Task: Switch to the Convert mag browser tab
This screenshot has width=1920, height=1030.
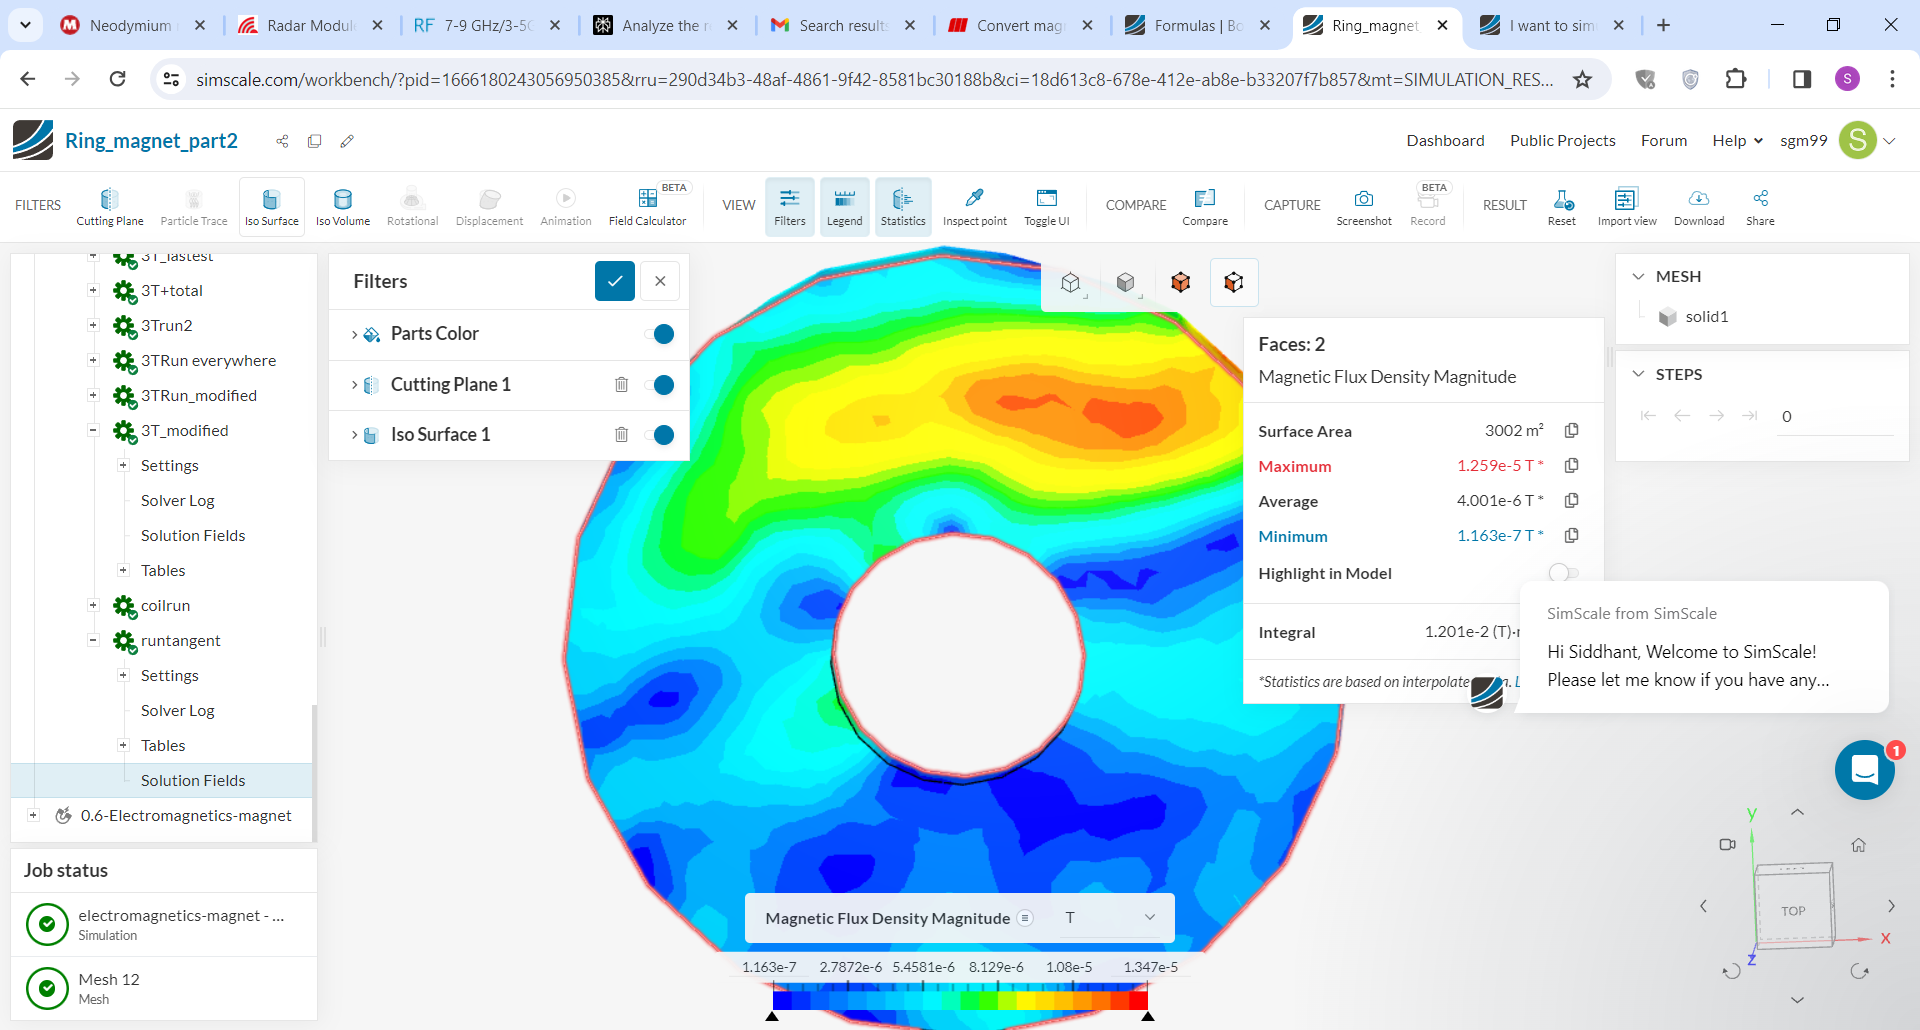Action: tap(1020, 25)
